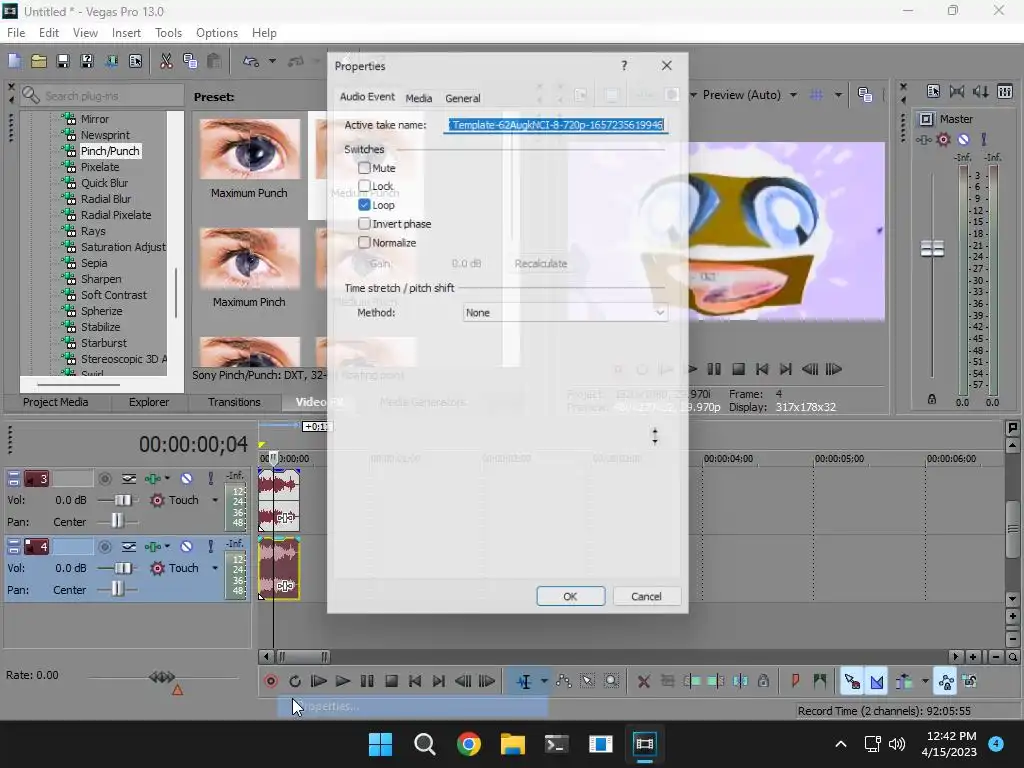Click the Master volume fader
1024x768 pixels.
tap(932, 249)
